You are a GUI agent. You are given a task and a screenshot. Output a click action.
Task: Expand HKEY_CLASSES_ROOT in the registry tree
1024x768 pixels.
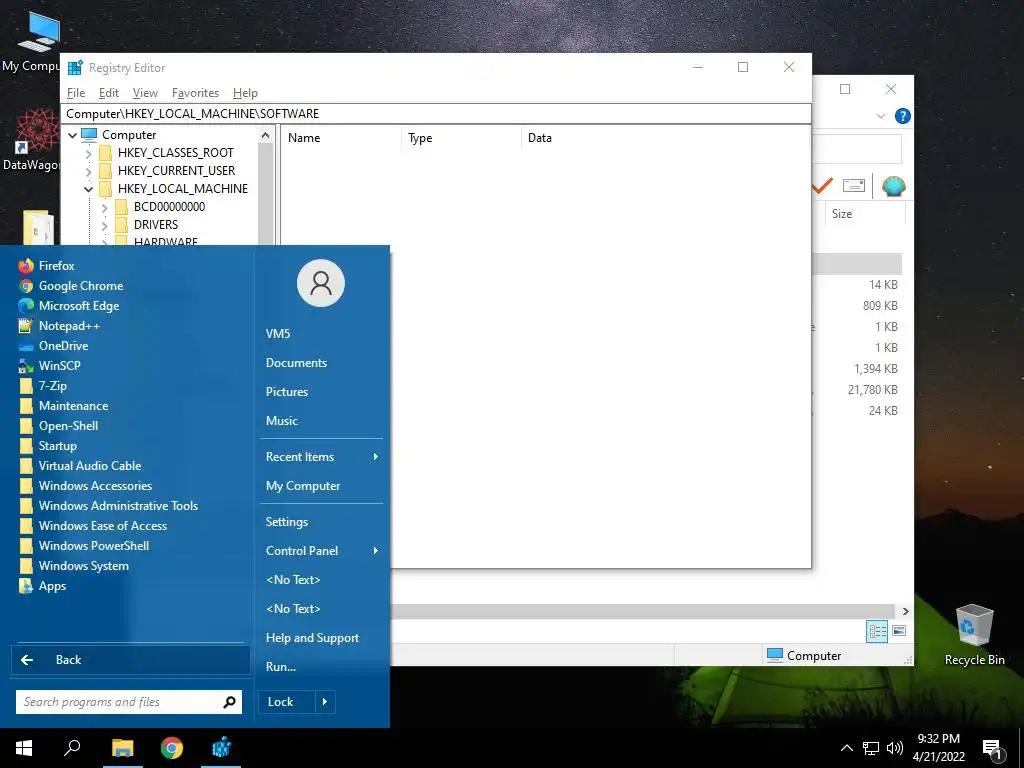pos(89,153)
